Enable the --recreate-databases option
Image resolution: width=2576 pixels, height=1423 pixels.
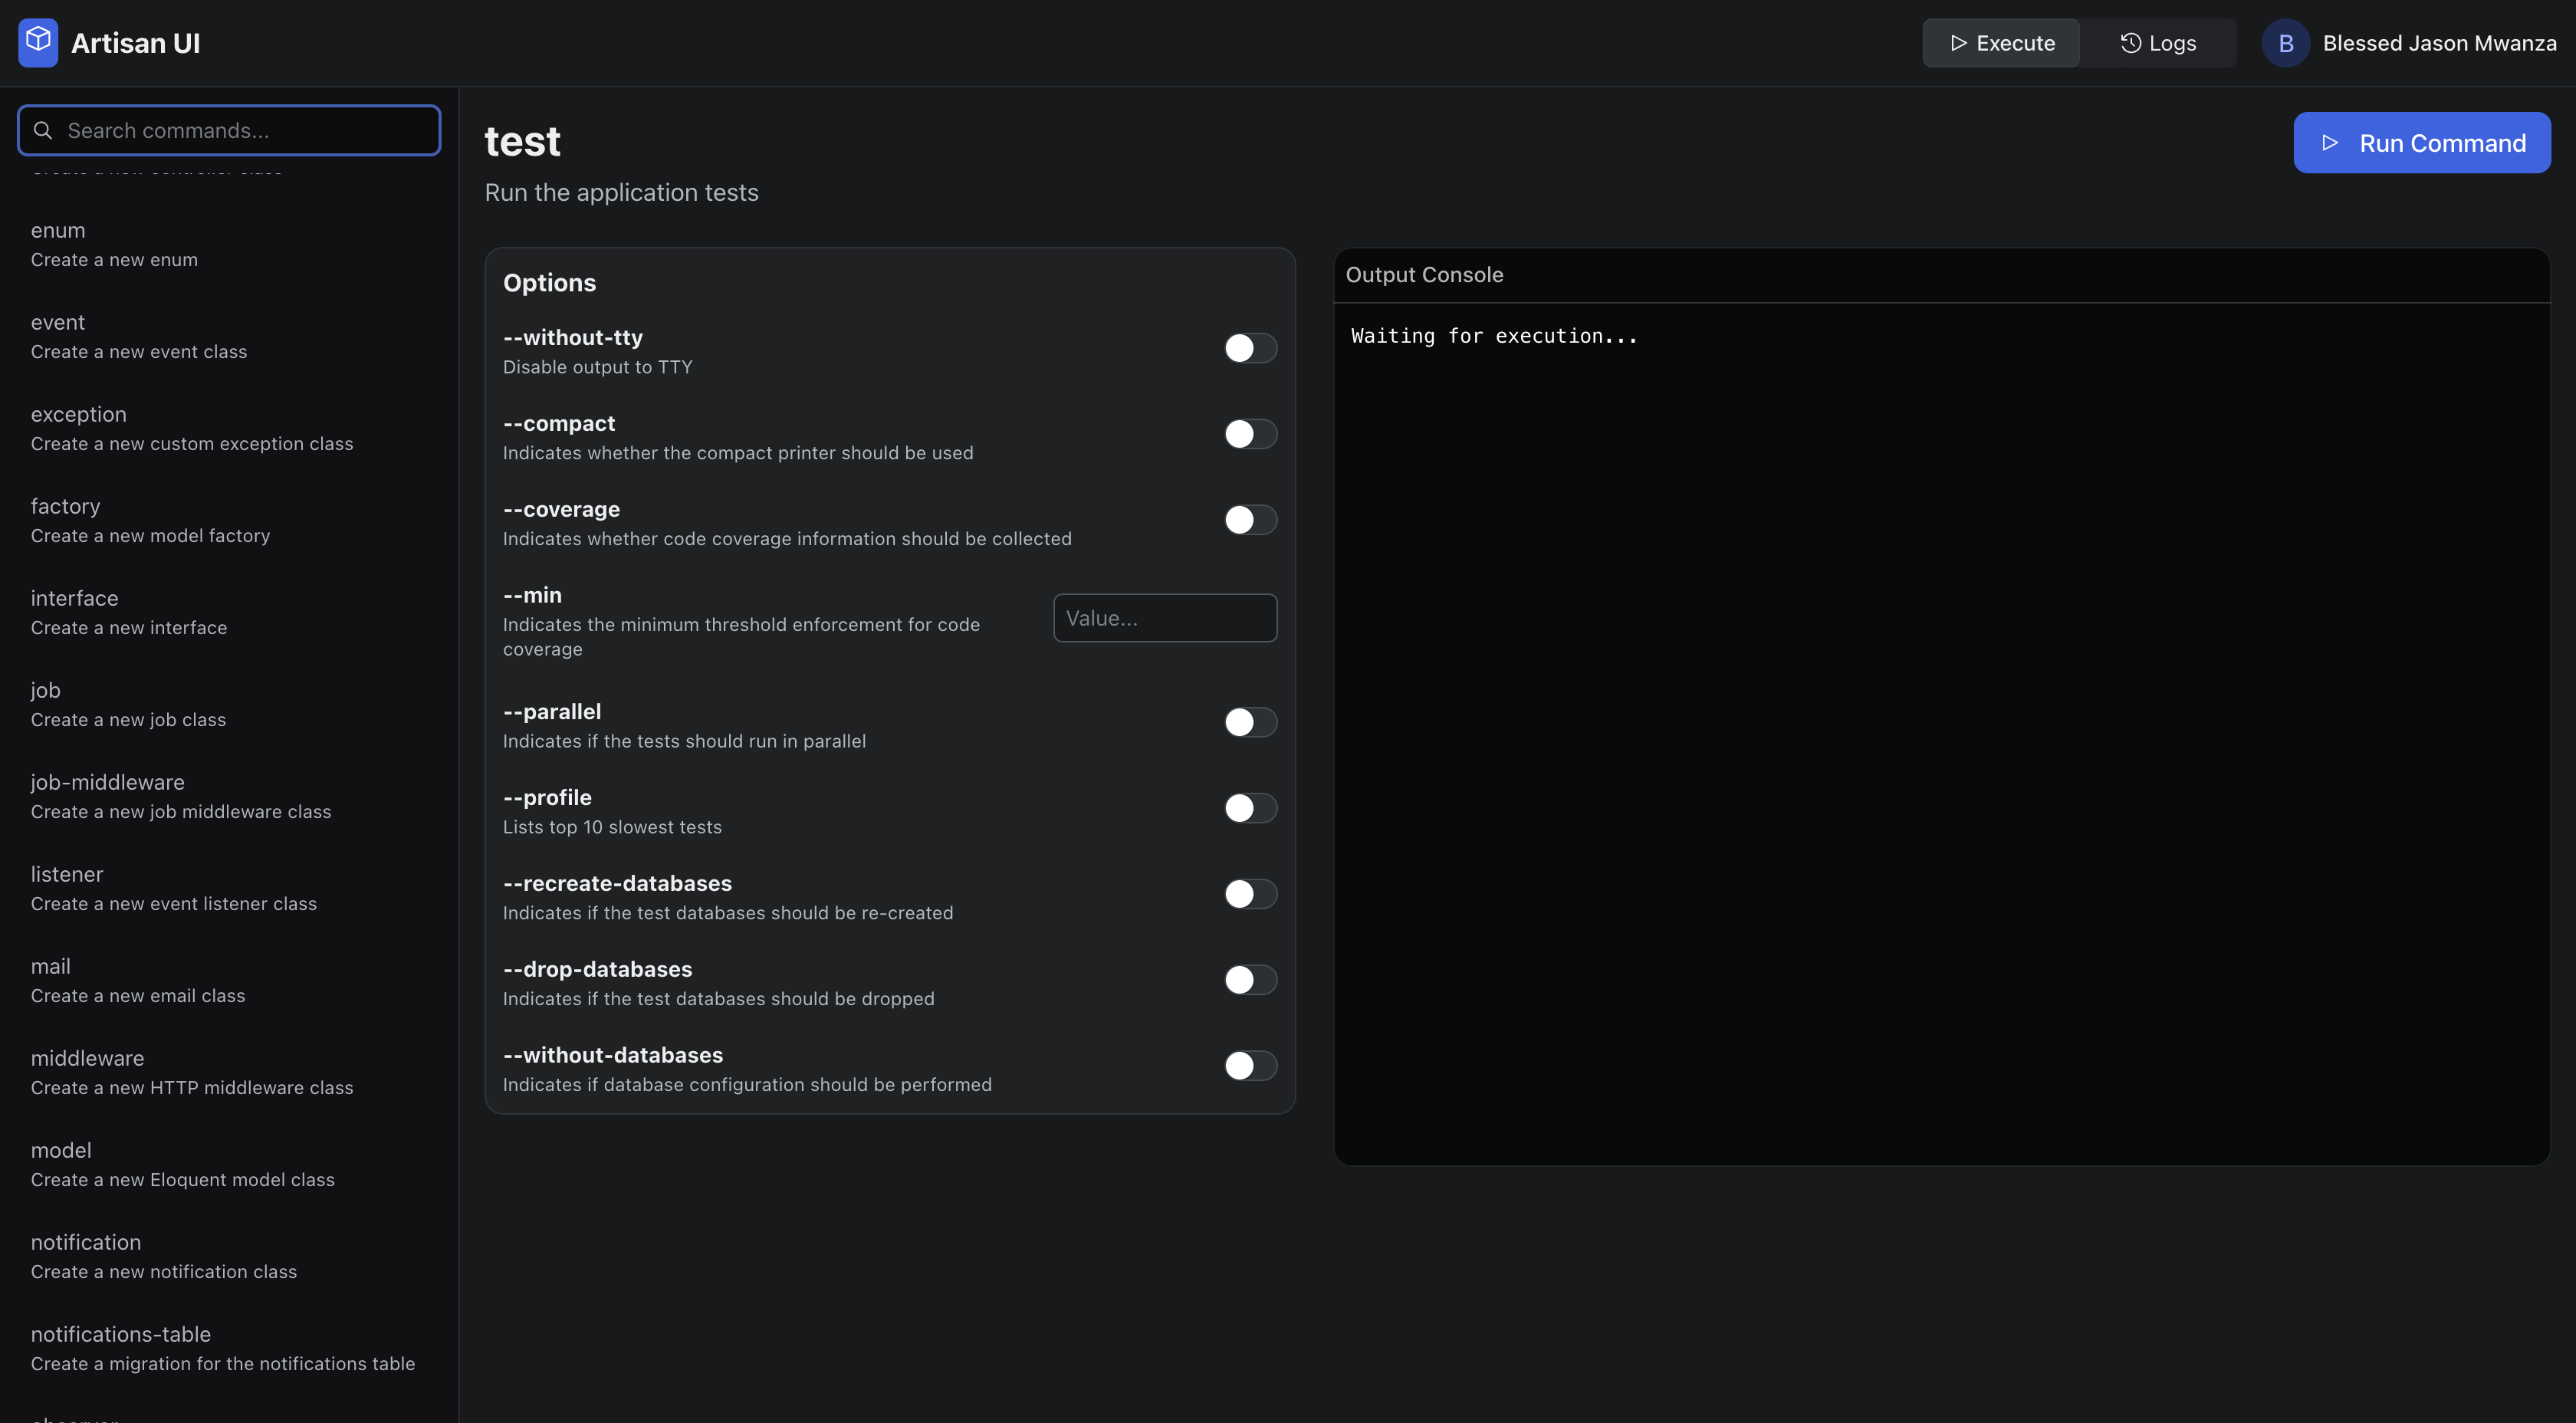click(x=1250, y=894)
